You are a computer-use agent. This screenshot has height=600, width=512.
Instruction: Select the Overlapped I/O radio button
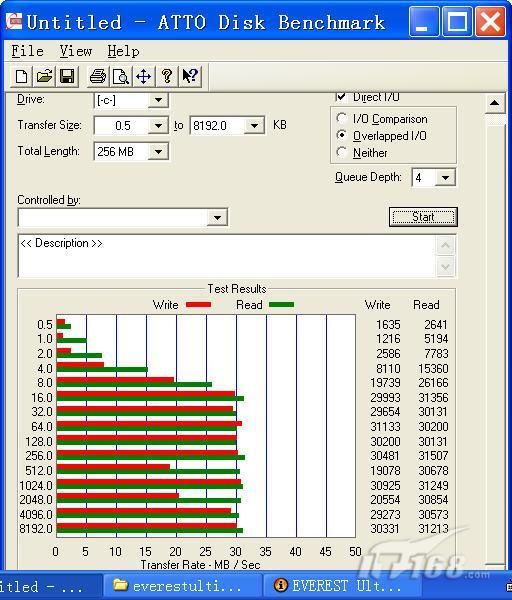click(342, 135)
